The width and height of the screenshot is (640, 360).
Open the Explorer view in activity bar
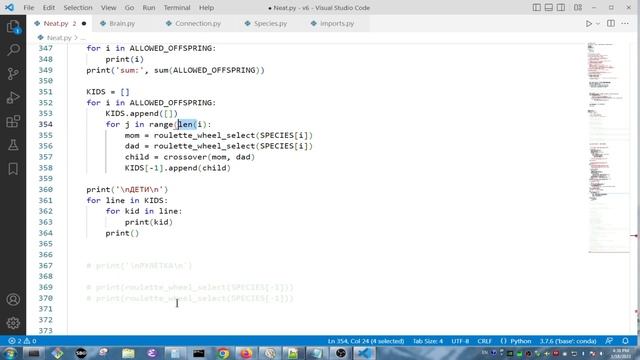13,27
